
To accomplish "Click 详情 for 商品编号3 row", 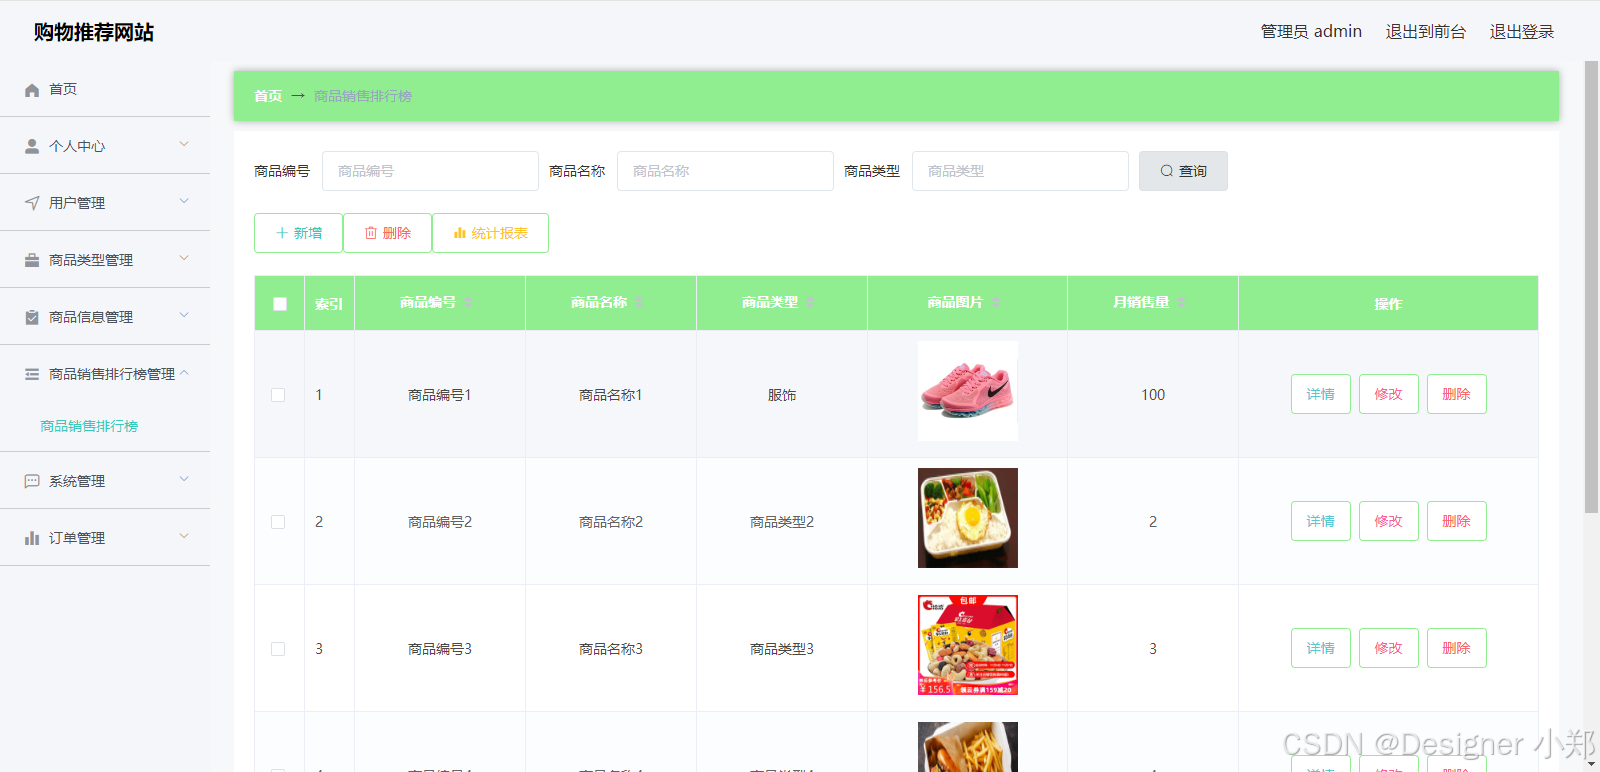I will [1321, 648].
